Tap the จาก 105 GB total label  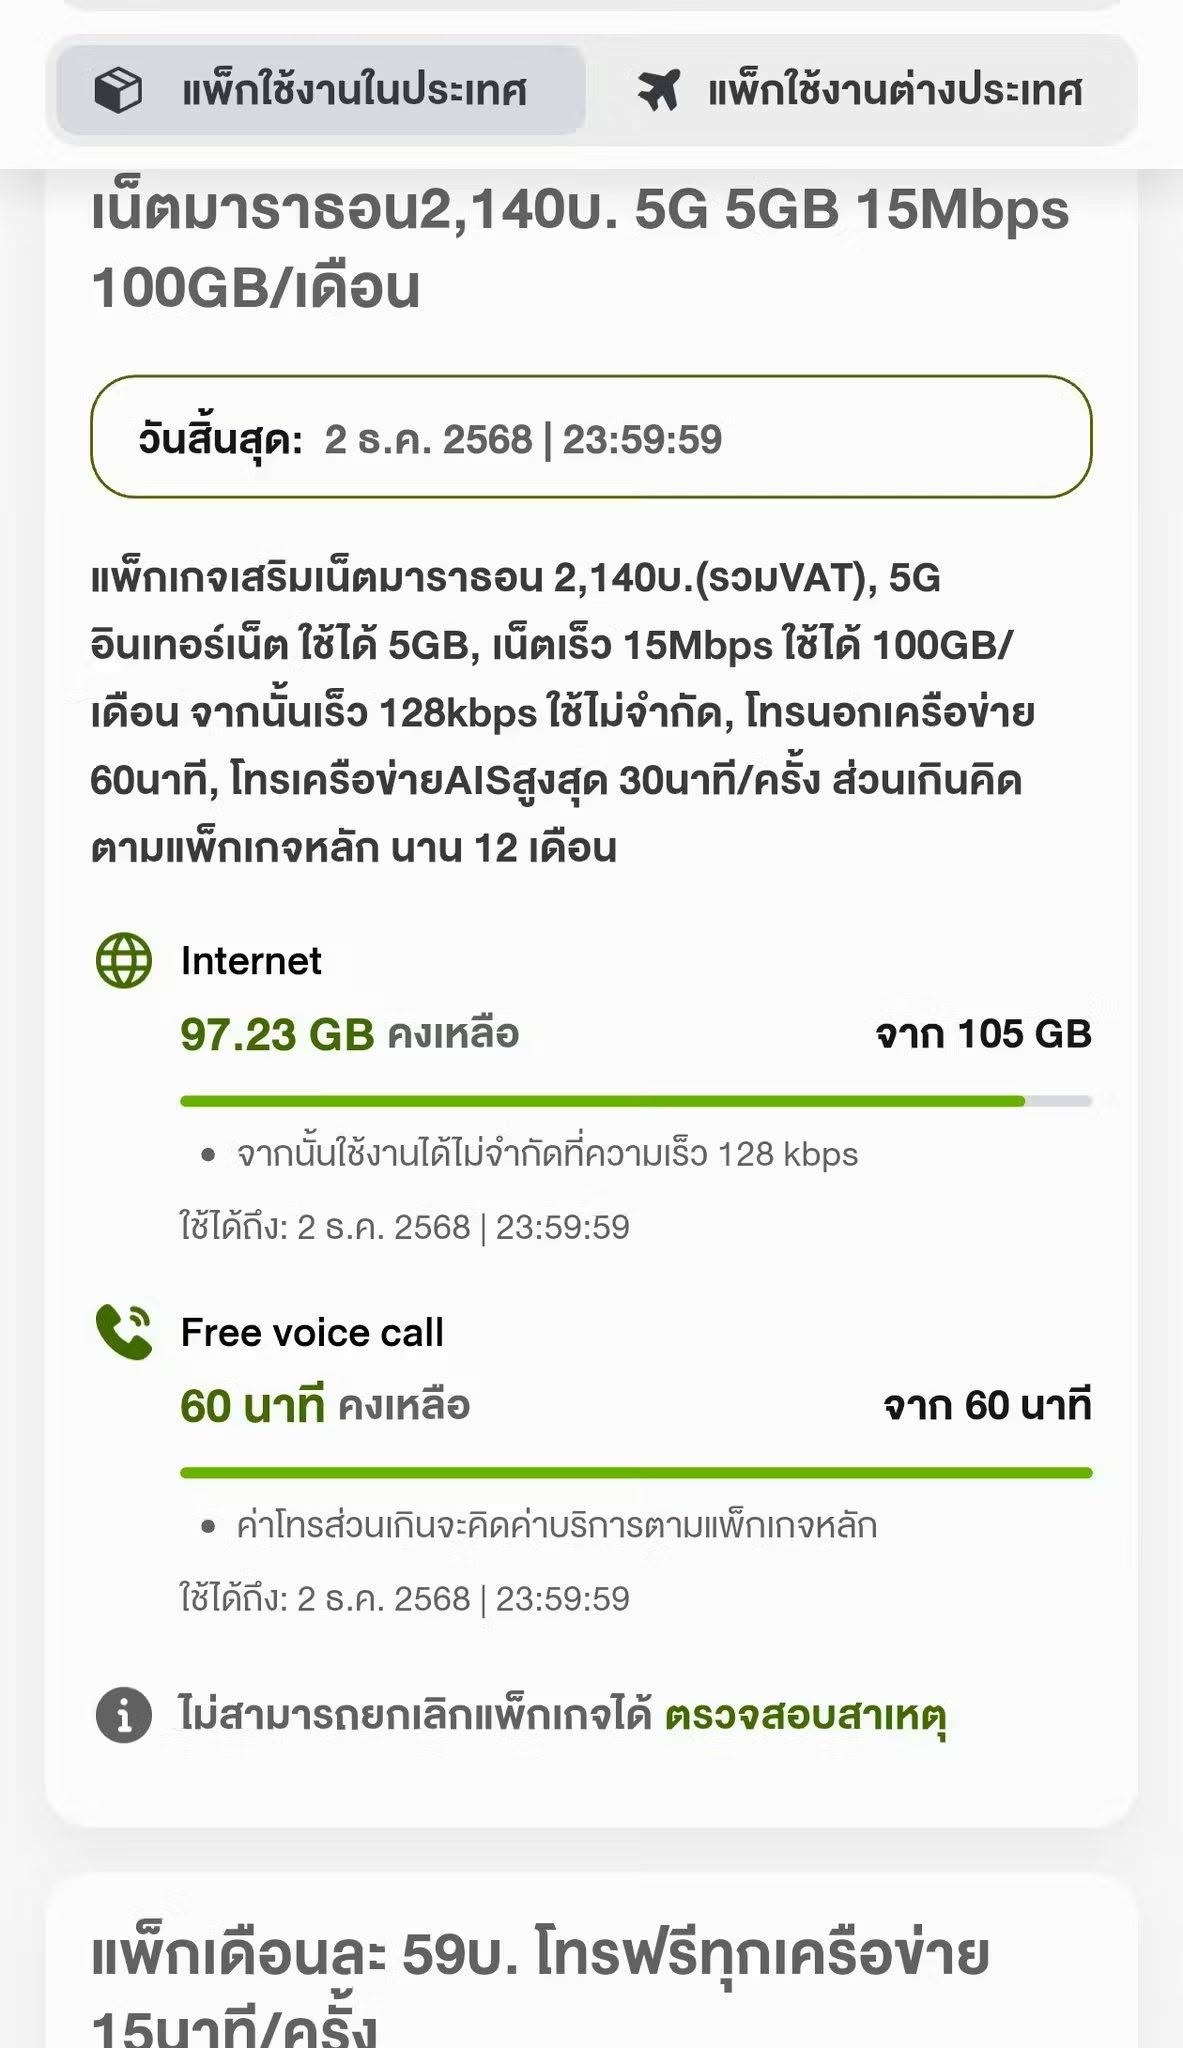click(x=984, y=1034)
